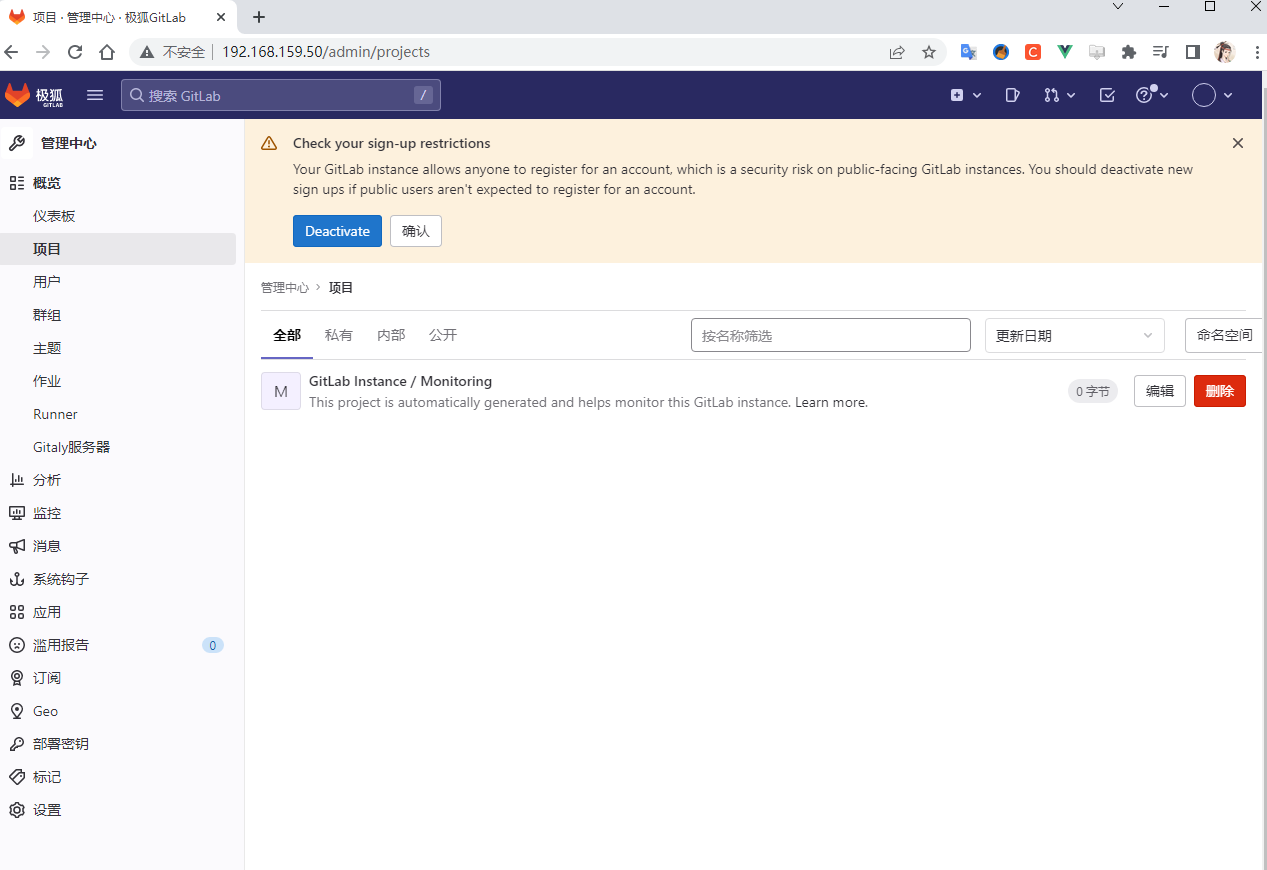This screenshot has height=870, width=1267.
Task: Select the 私有 projects tab
Action: click(339, 335)
